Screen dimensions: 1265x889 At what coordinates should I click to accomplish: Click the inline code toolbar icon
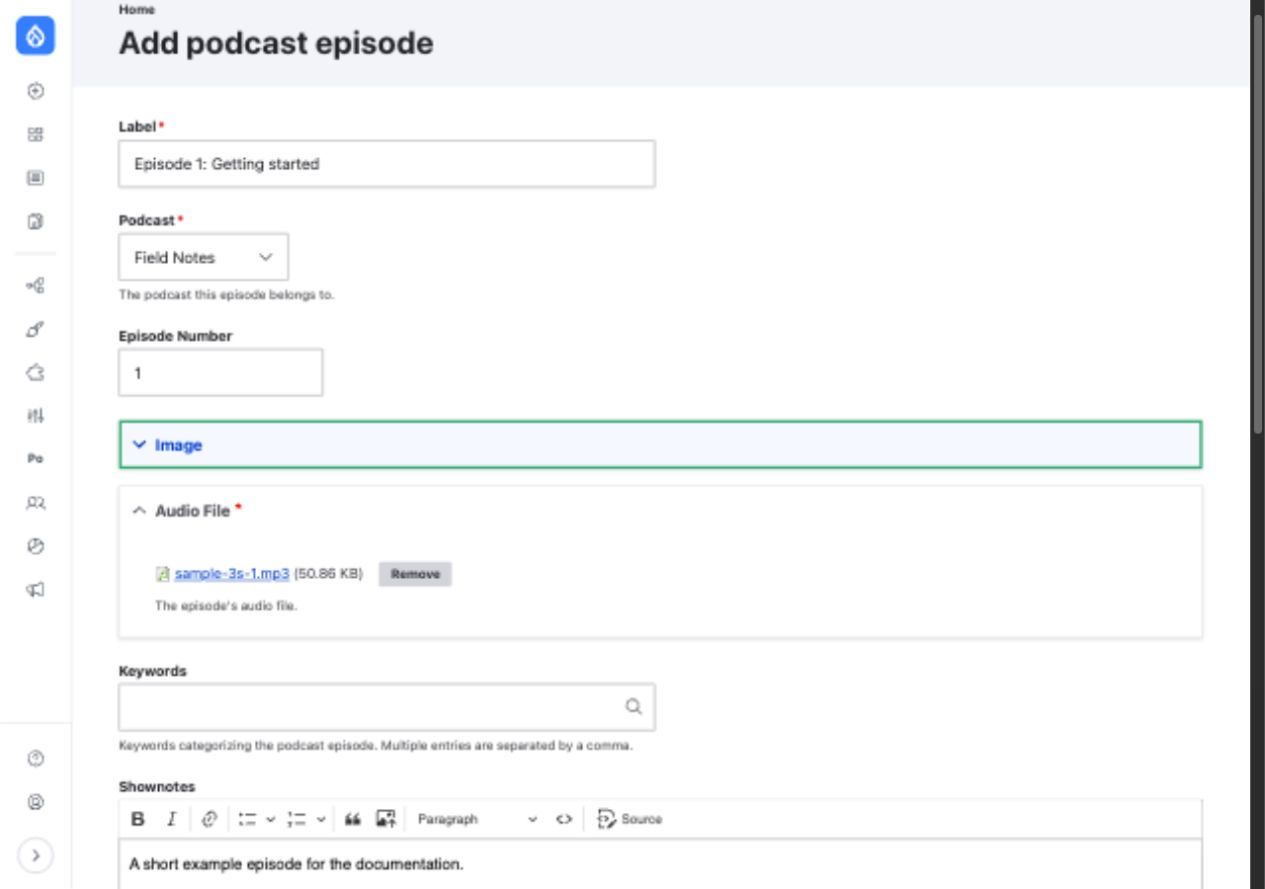pyautogui.click(x=565, y=819)
